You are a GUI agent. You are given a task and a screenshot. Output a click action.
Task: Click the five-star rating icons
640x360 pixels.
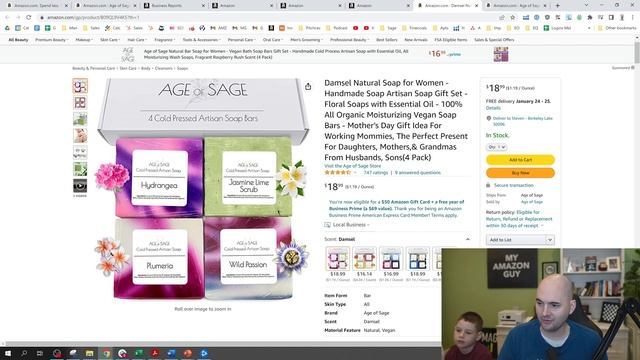338,173
